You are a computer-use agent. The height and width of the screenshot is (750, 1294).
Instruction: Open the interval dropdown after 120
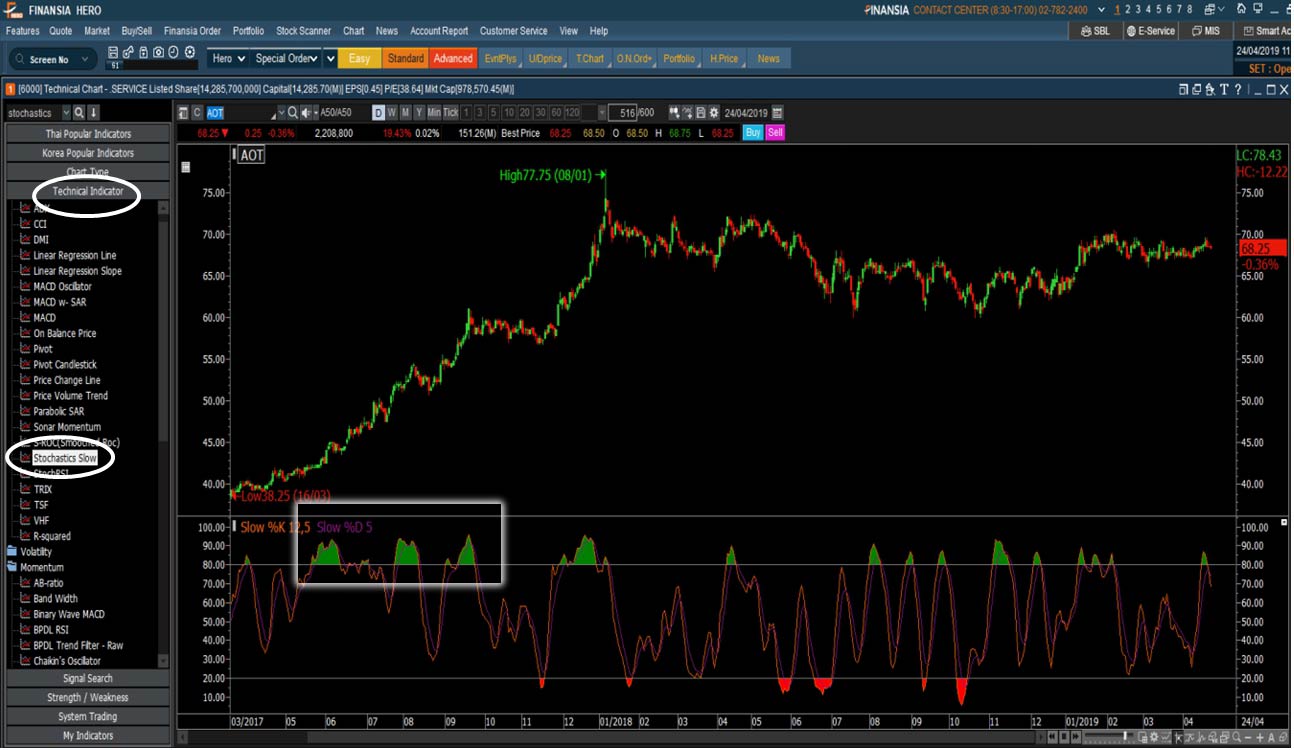[x=601, y=113]
